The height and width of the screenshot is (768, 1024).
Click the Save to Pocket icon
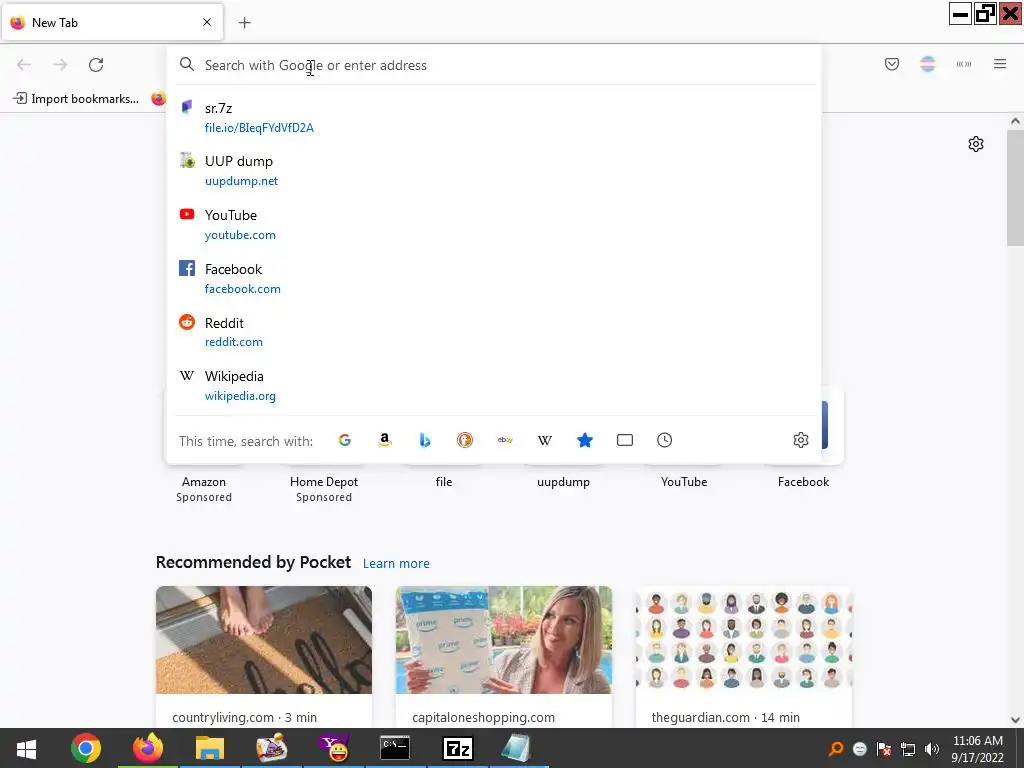[891, 64]
